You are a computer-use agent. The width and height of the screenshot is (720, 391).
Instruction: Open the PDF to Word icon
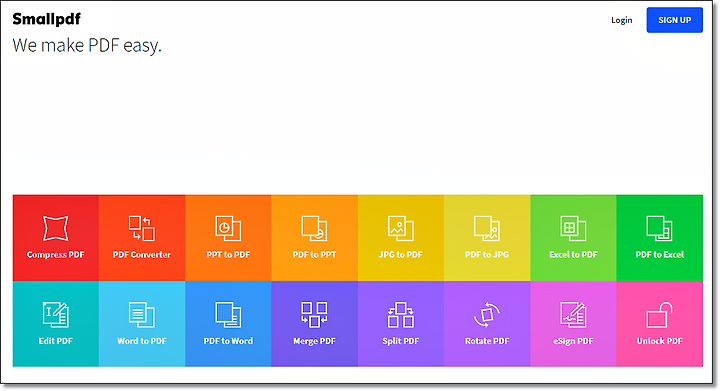(x=228, y=314)
